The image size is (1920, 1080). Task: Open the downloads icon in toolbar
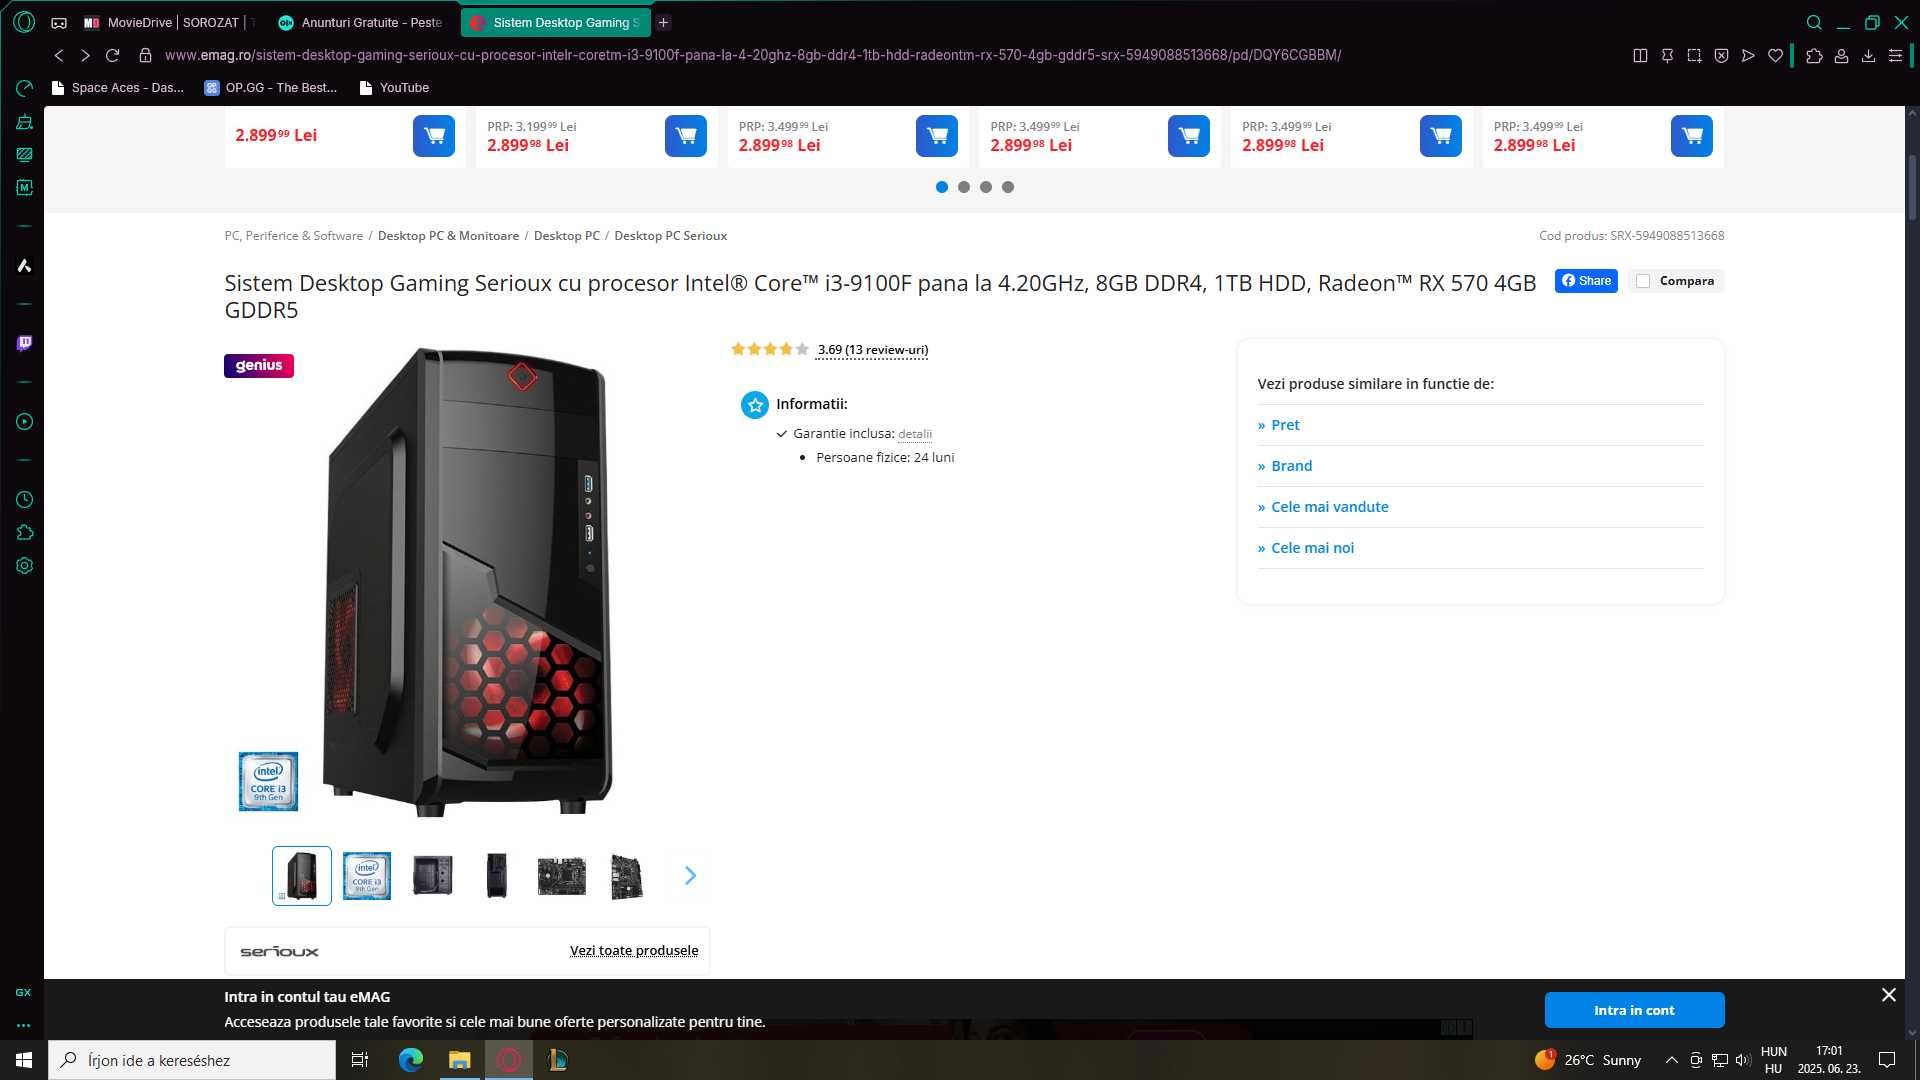tap(1868, 56)
